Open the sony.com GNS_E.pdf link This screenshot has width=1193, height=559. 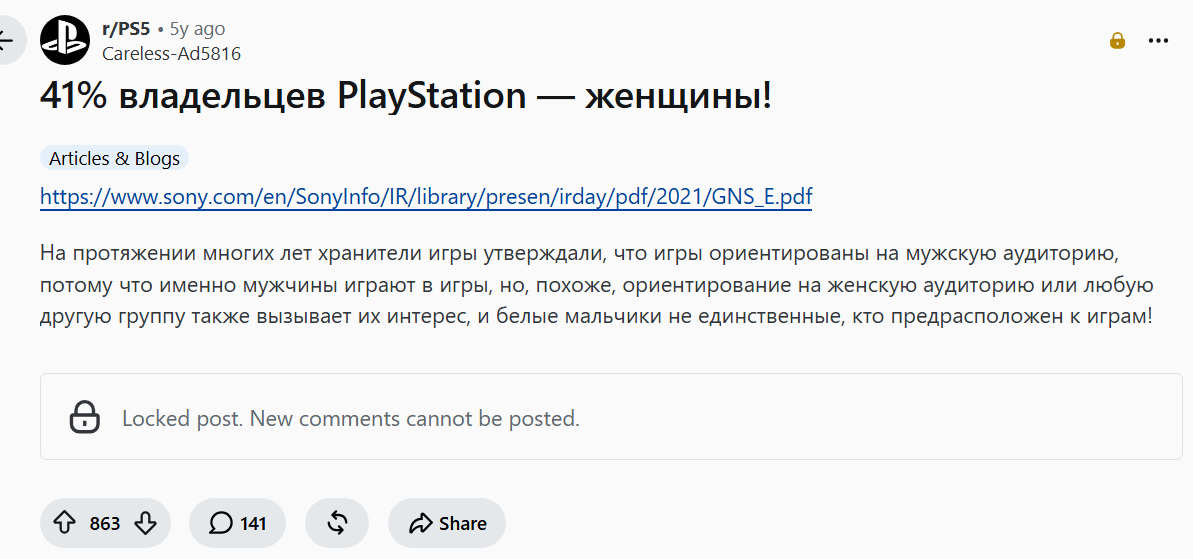(426, 197)
